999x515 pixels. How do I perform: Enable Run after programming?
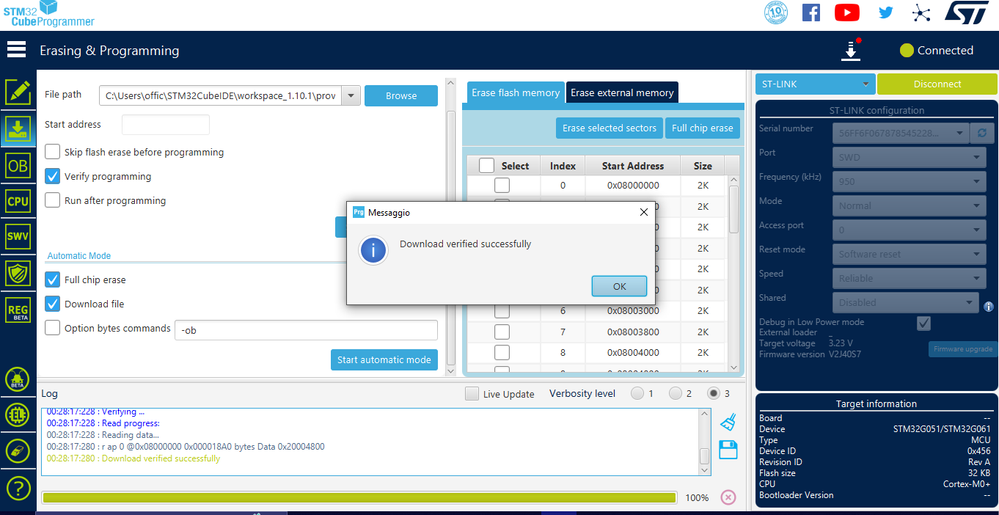pyautogui.click(x=52, y=200)
